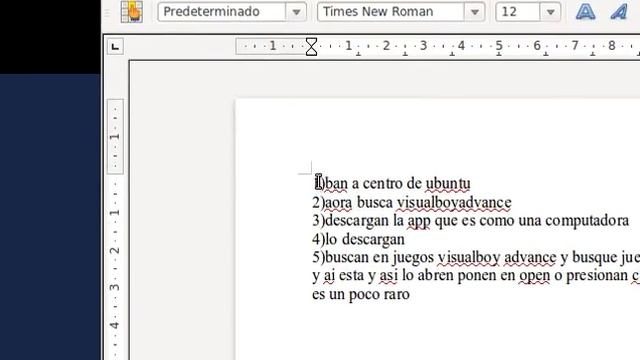This screenshot has width=640, height=360.
Task: Click the underlined word "open"
Action: tap(534, 276)
